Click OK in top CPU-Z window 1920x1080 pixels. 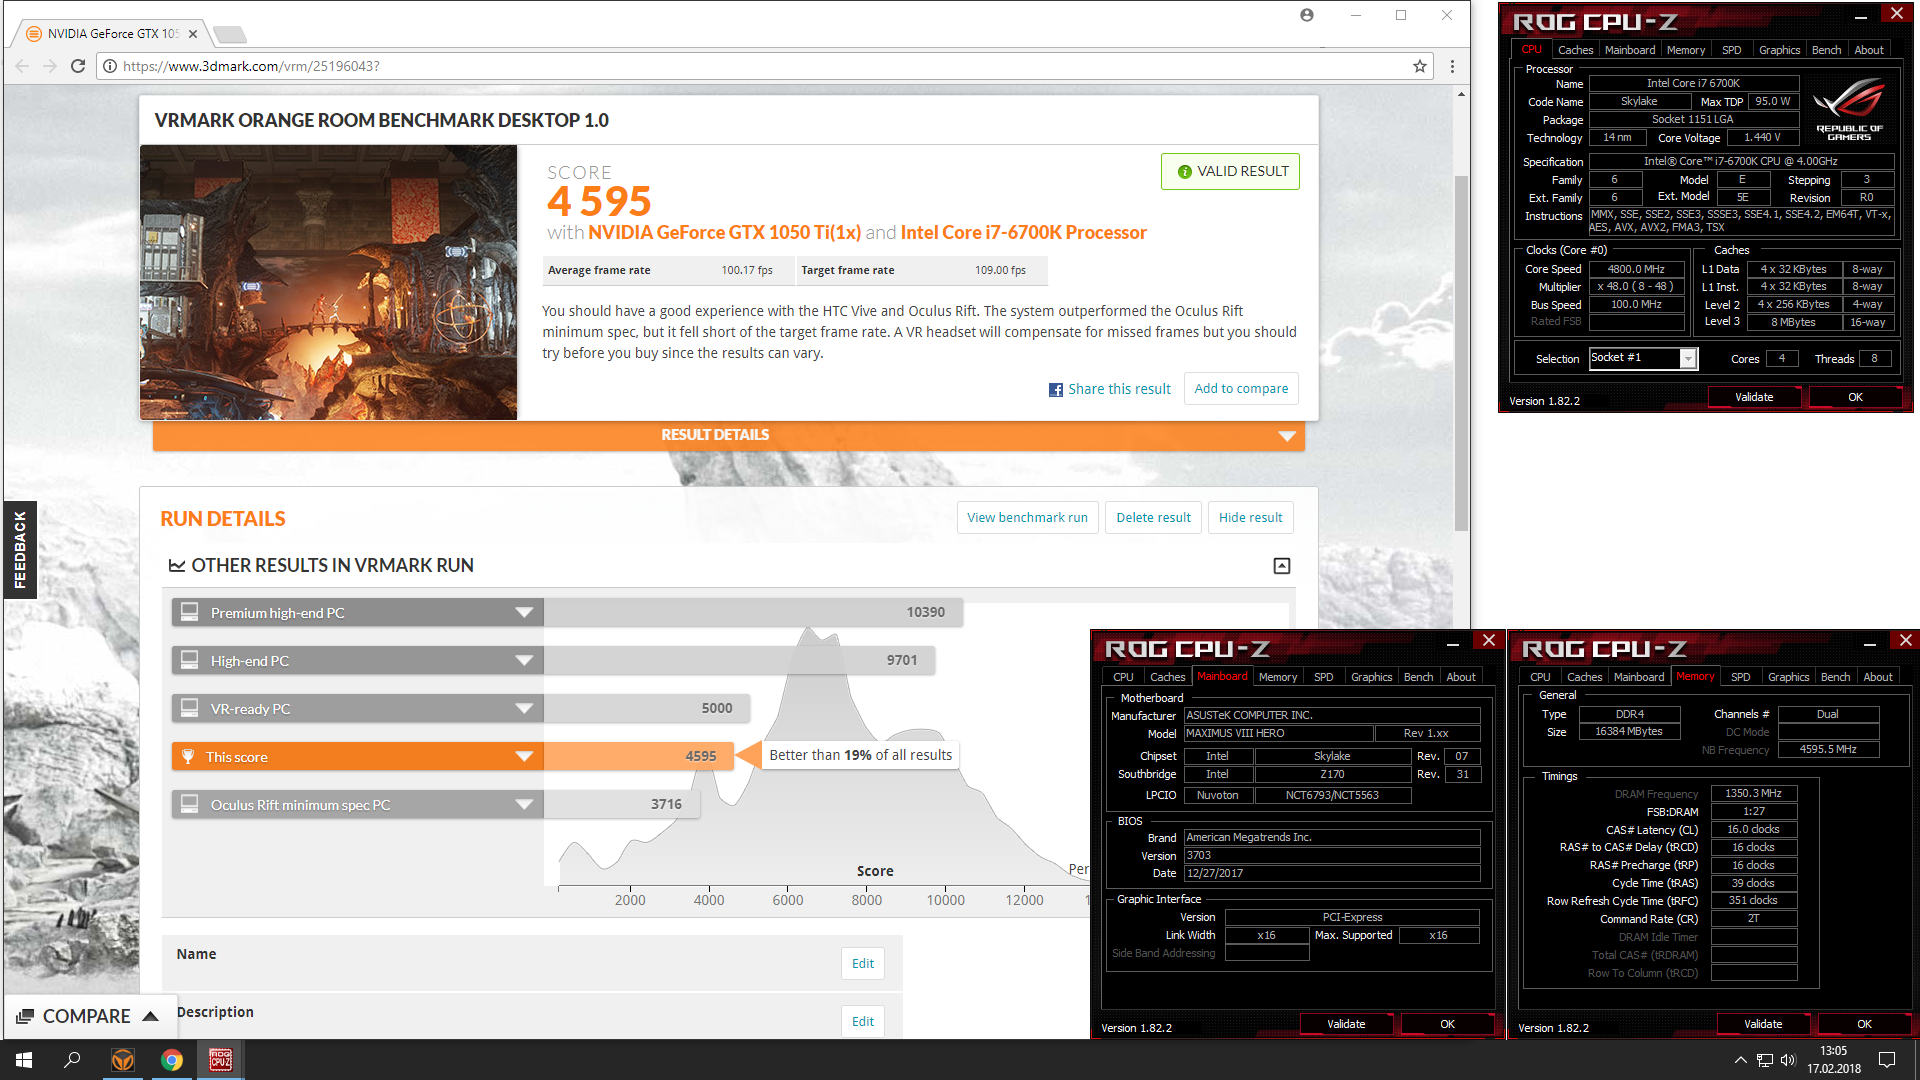(1855, 397)
